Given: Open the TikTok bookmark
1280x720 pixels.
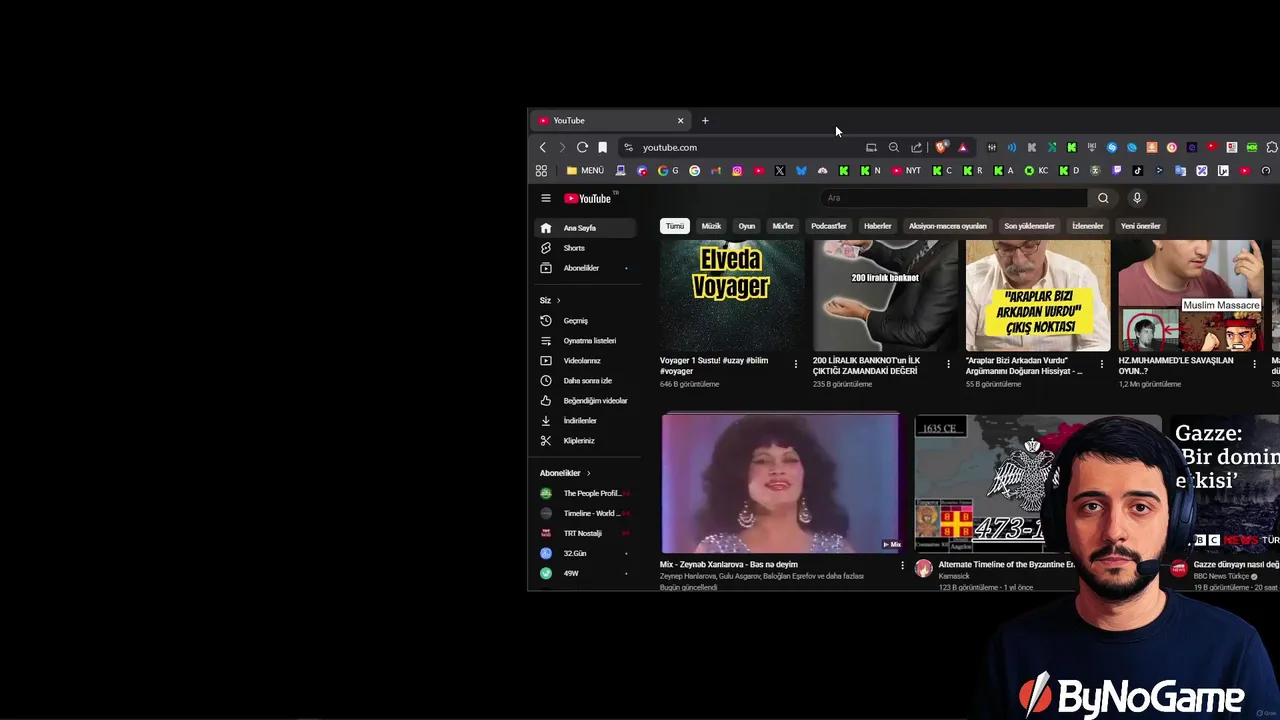Looking at the screenshot, I should (x=1138, y=170).
